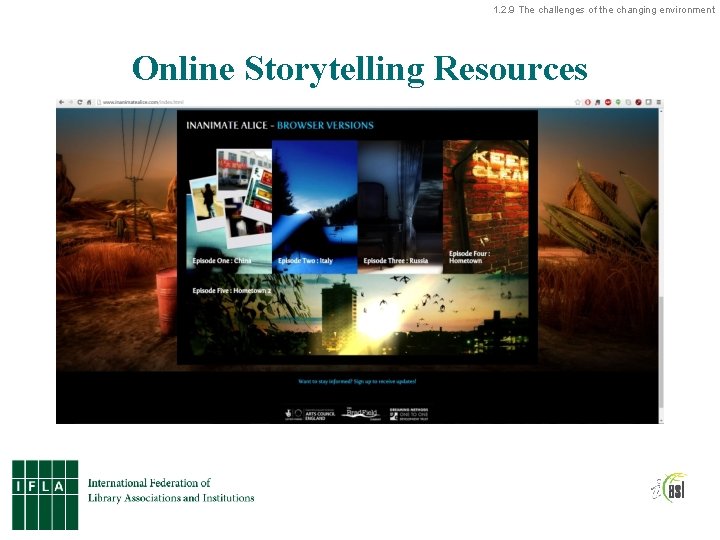Click the IFLA green grid logo
The image size is (720, 540).
click(45, 495)
